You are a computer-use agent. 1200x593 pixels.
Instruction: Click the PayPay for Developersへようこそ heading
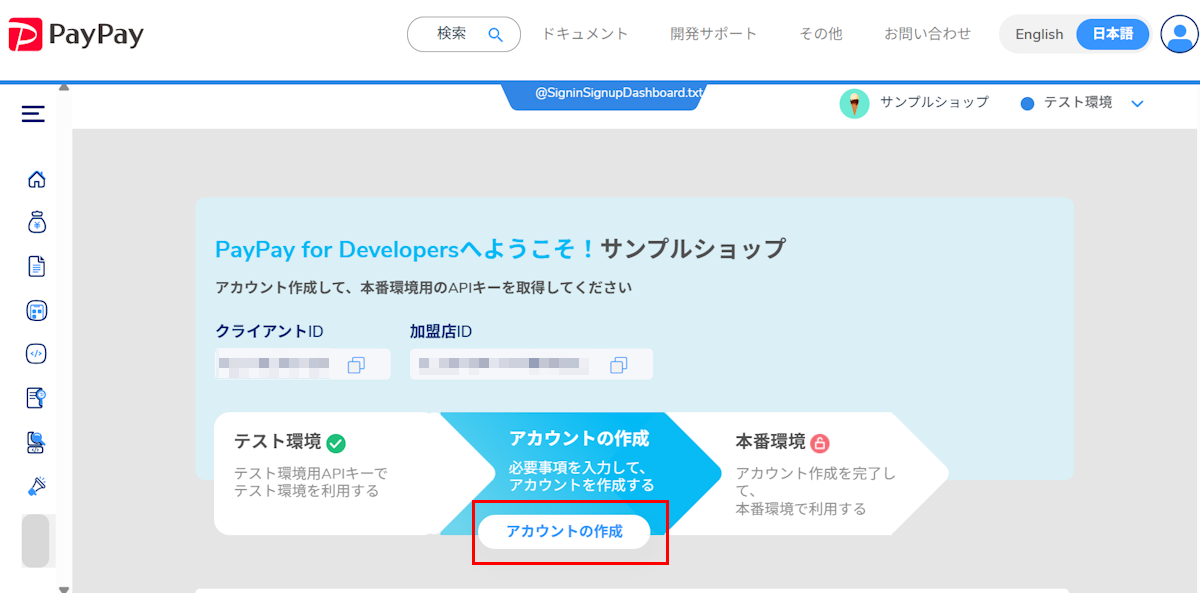point(406,249)
